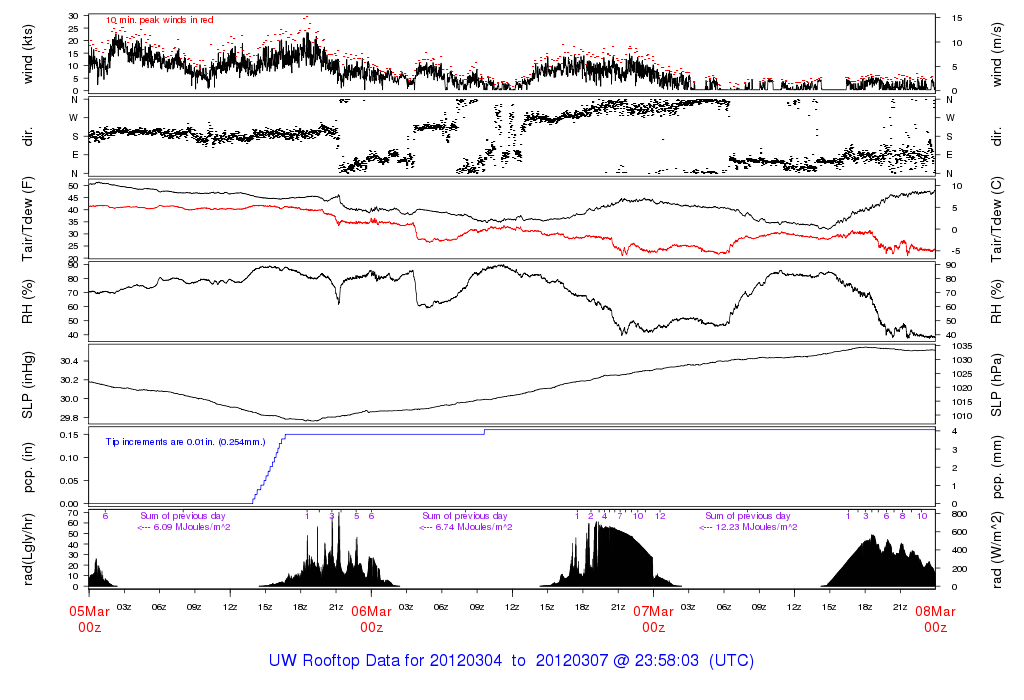Click the 'SLP (inHg)' axis label
The image size is (1024, 700).
(x=27, y=385)
